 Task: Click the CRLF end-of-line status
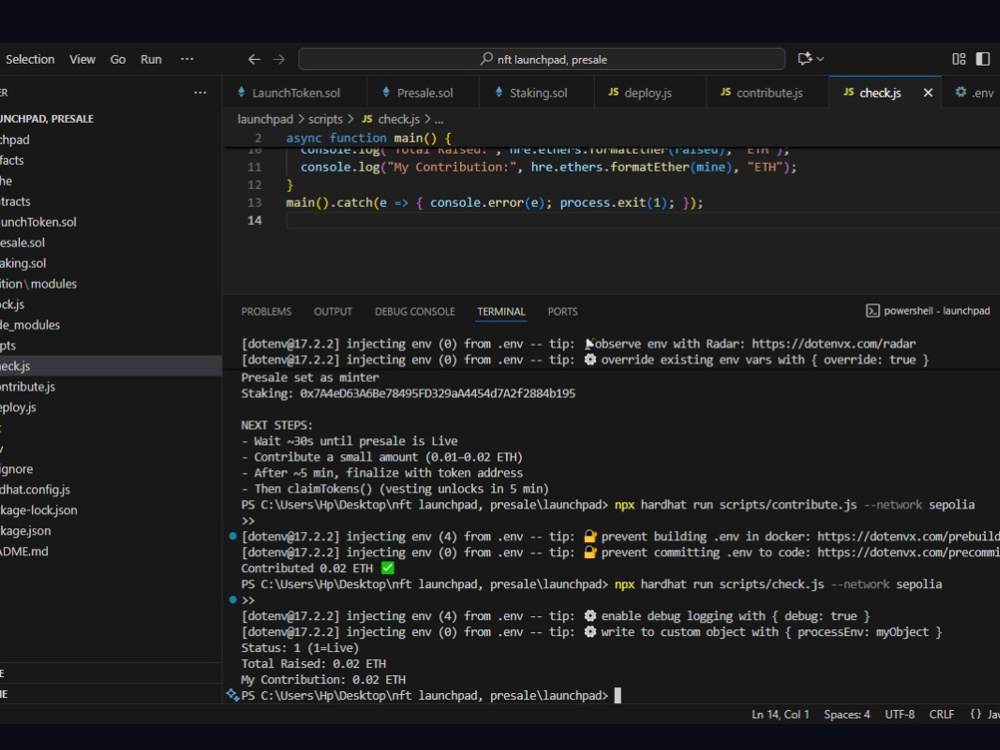pos(941,714)
